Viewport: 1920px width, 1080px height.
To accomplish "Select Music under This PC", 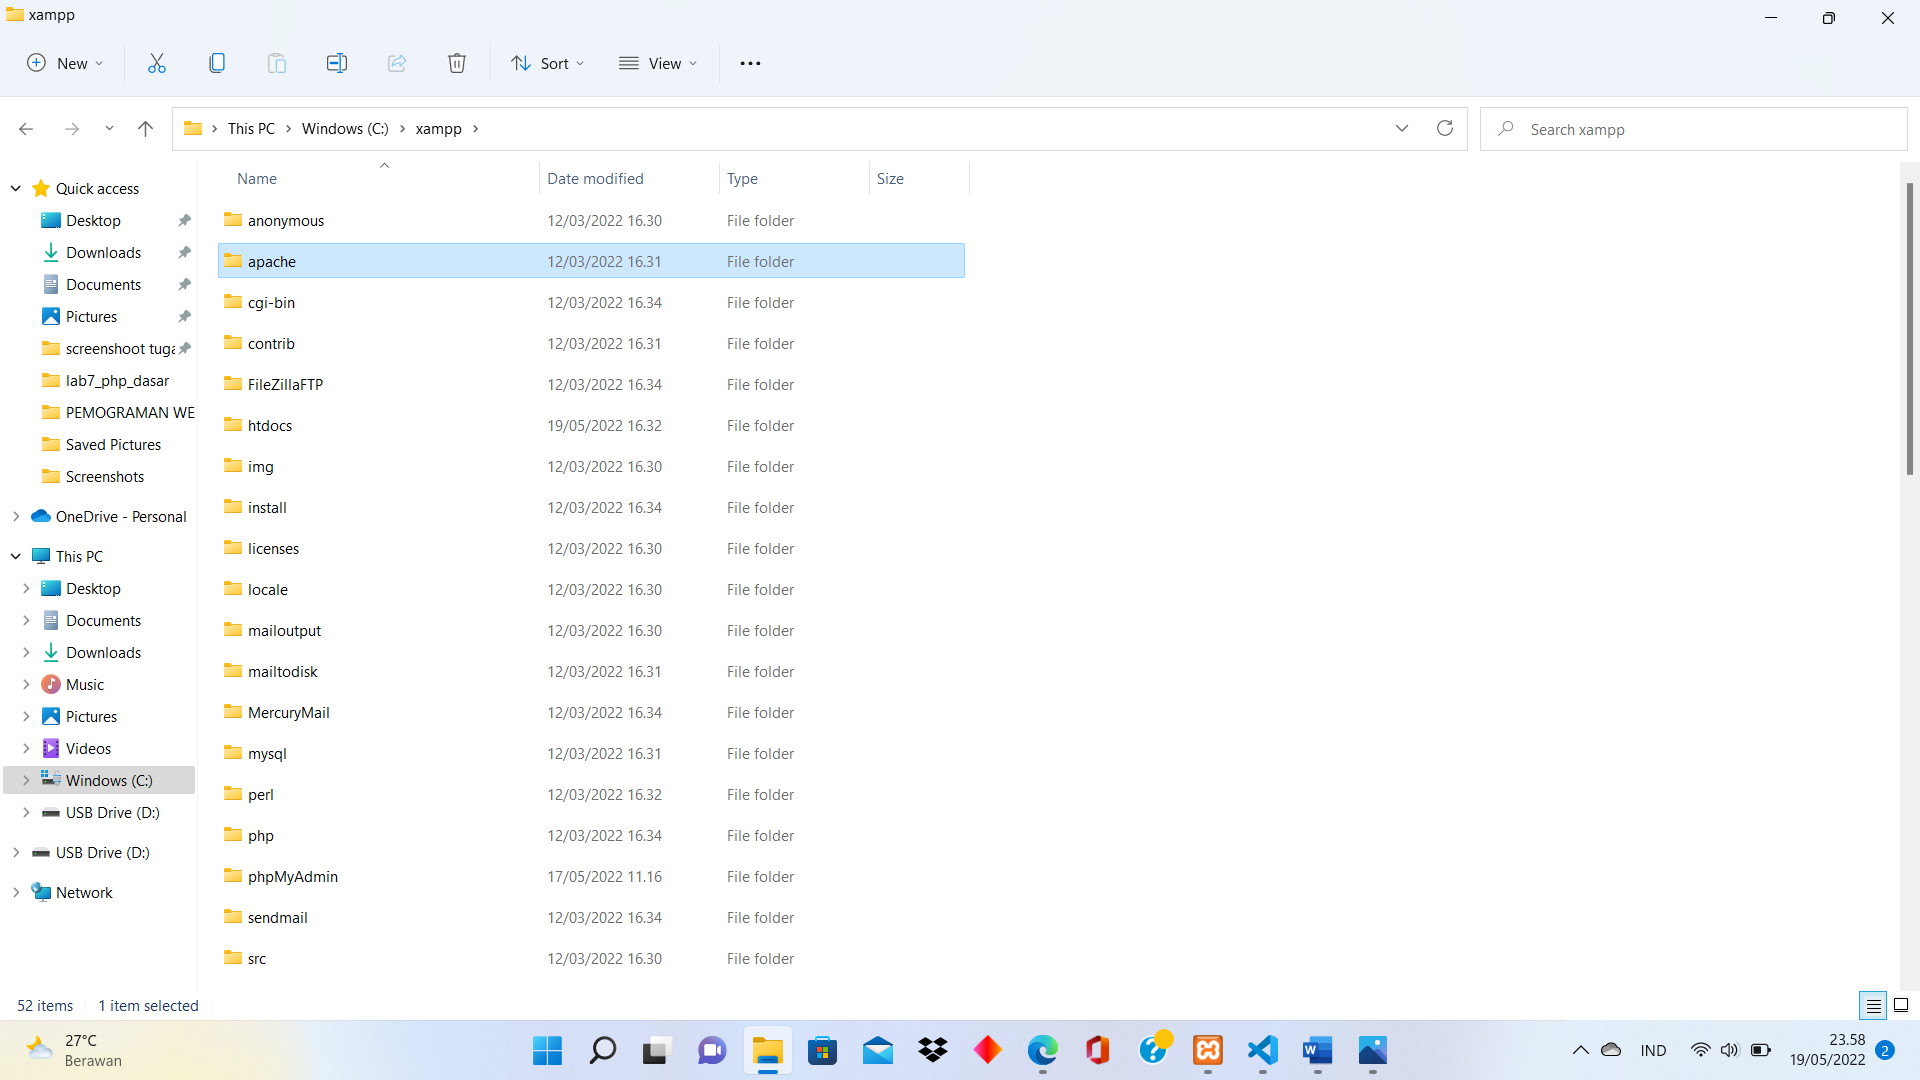I will 85,684.
